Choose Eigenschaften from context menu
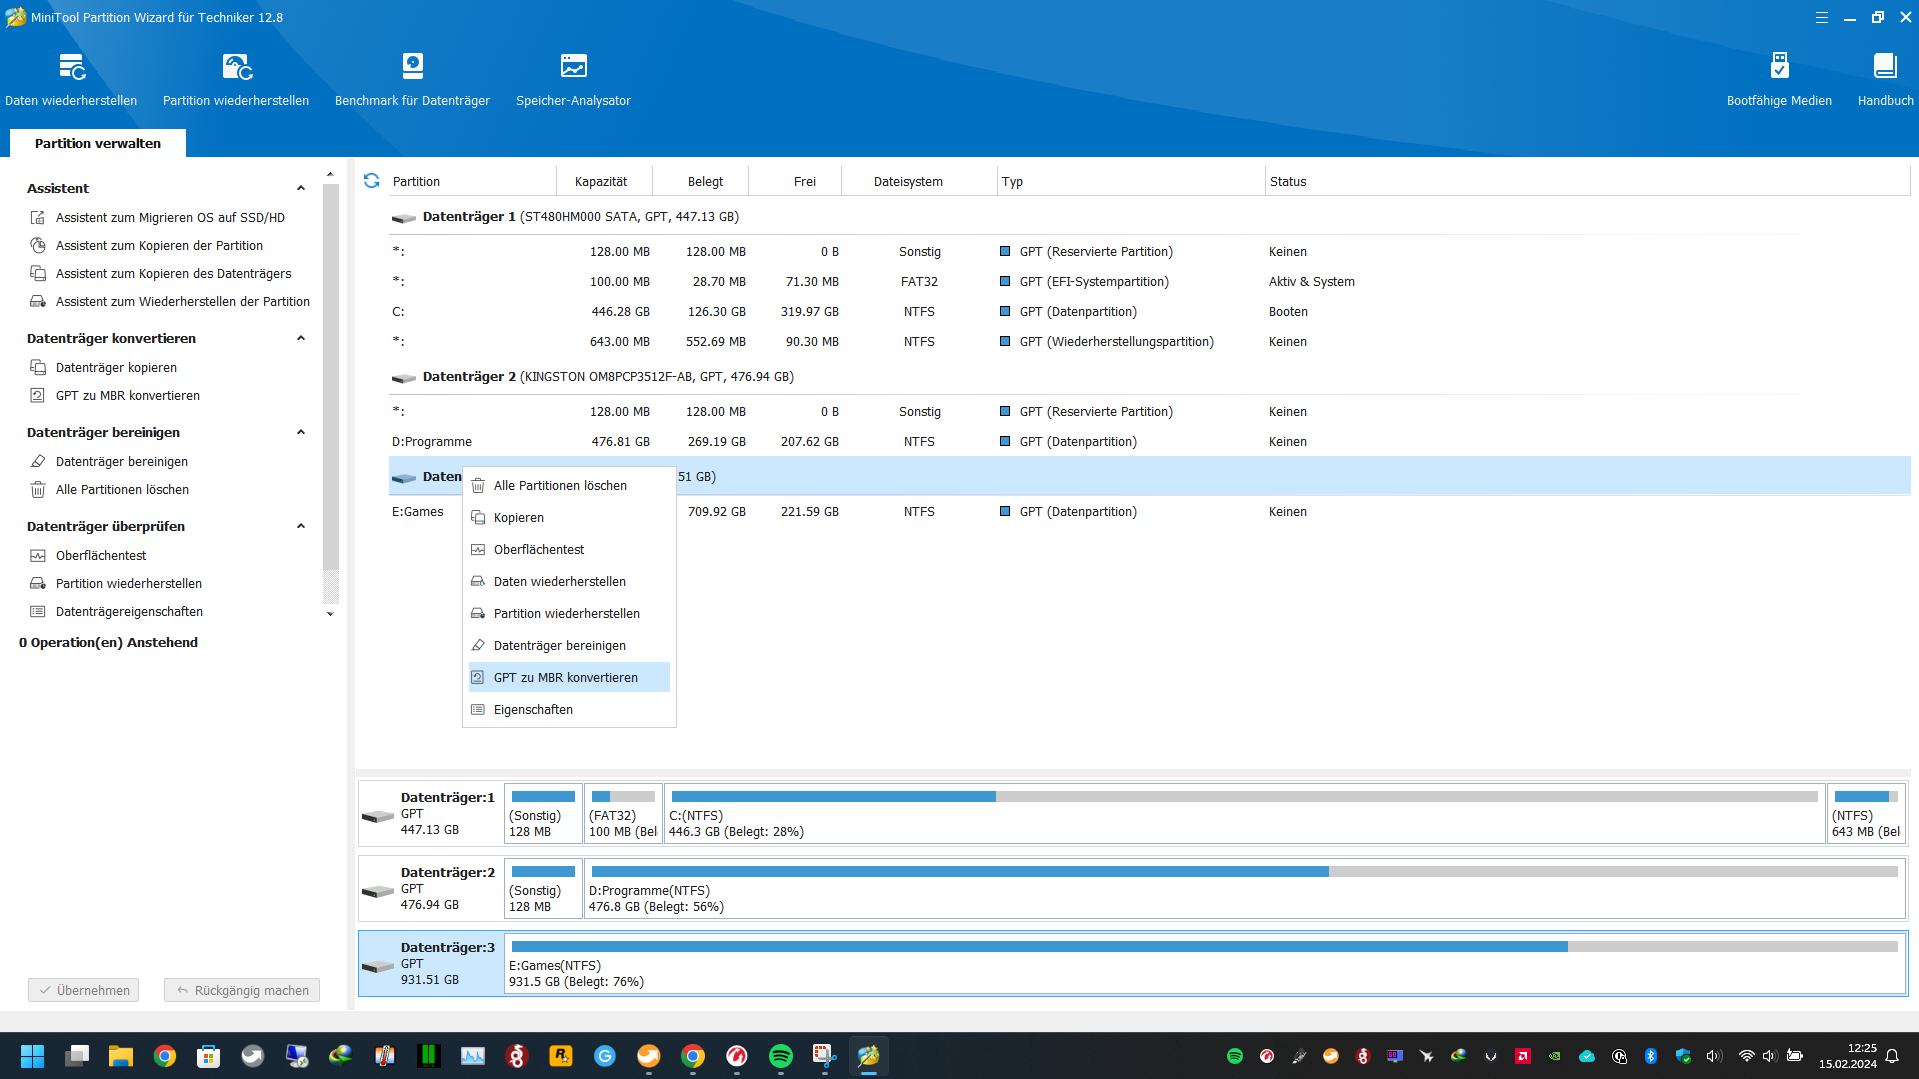 pos(569,710)
